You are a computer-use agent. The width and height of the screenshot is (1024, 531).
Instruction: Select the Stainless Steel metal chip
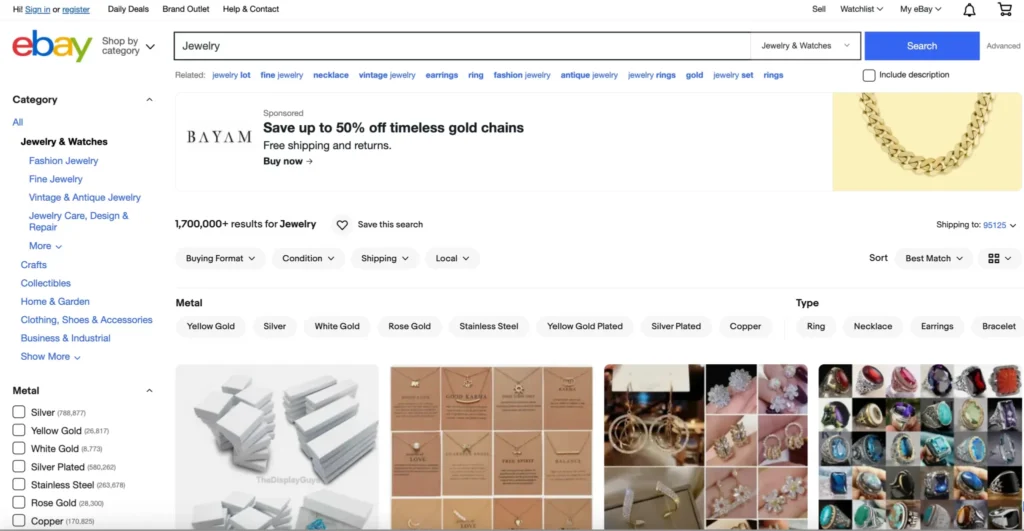coord(488,327)
